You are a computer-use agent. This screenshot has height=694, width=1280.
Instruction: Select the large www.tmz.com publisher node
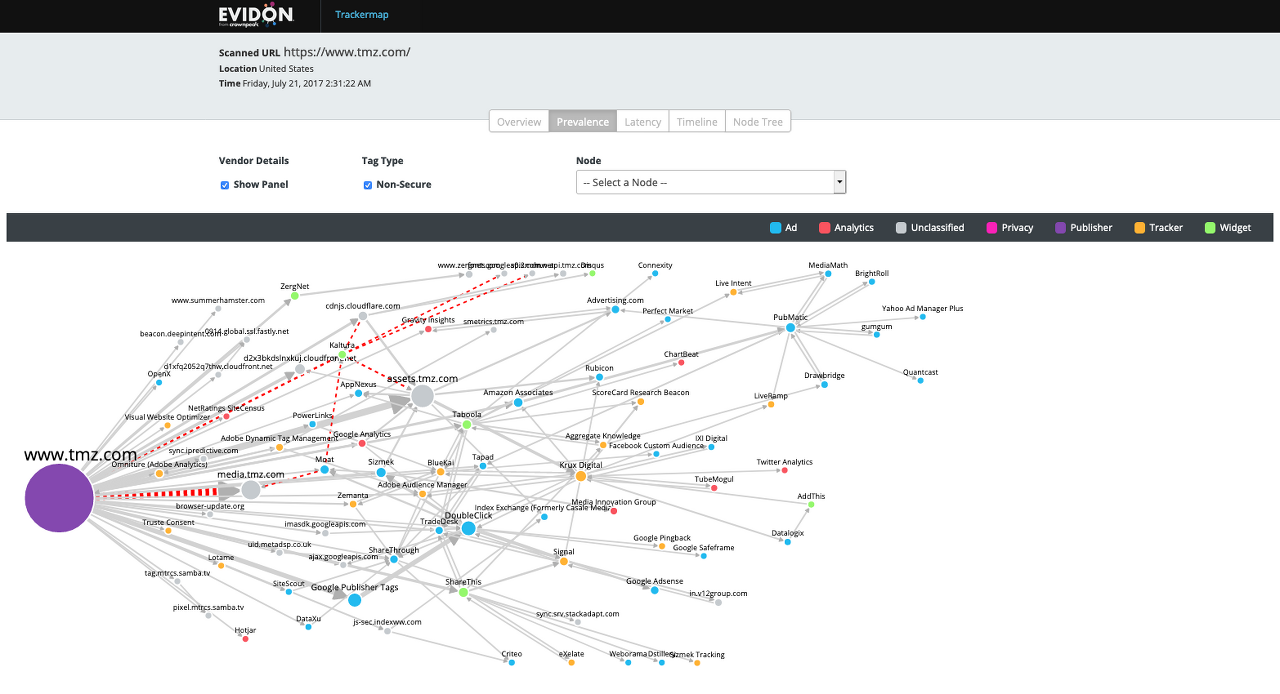coord(59,497)
